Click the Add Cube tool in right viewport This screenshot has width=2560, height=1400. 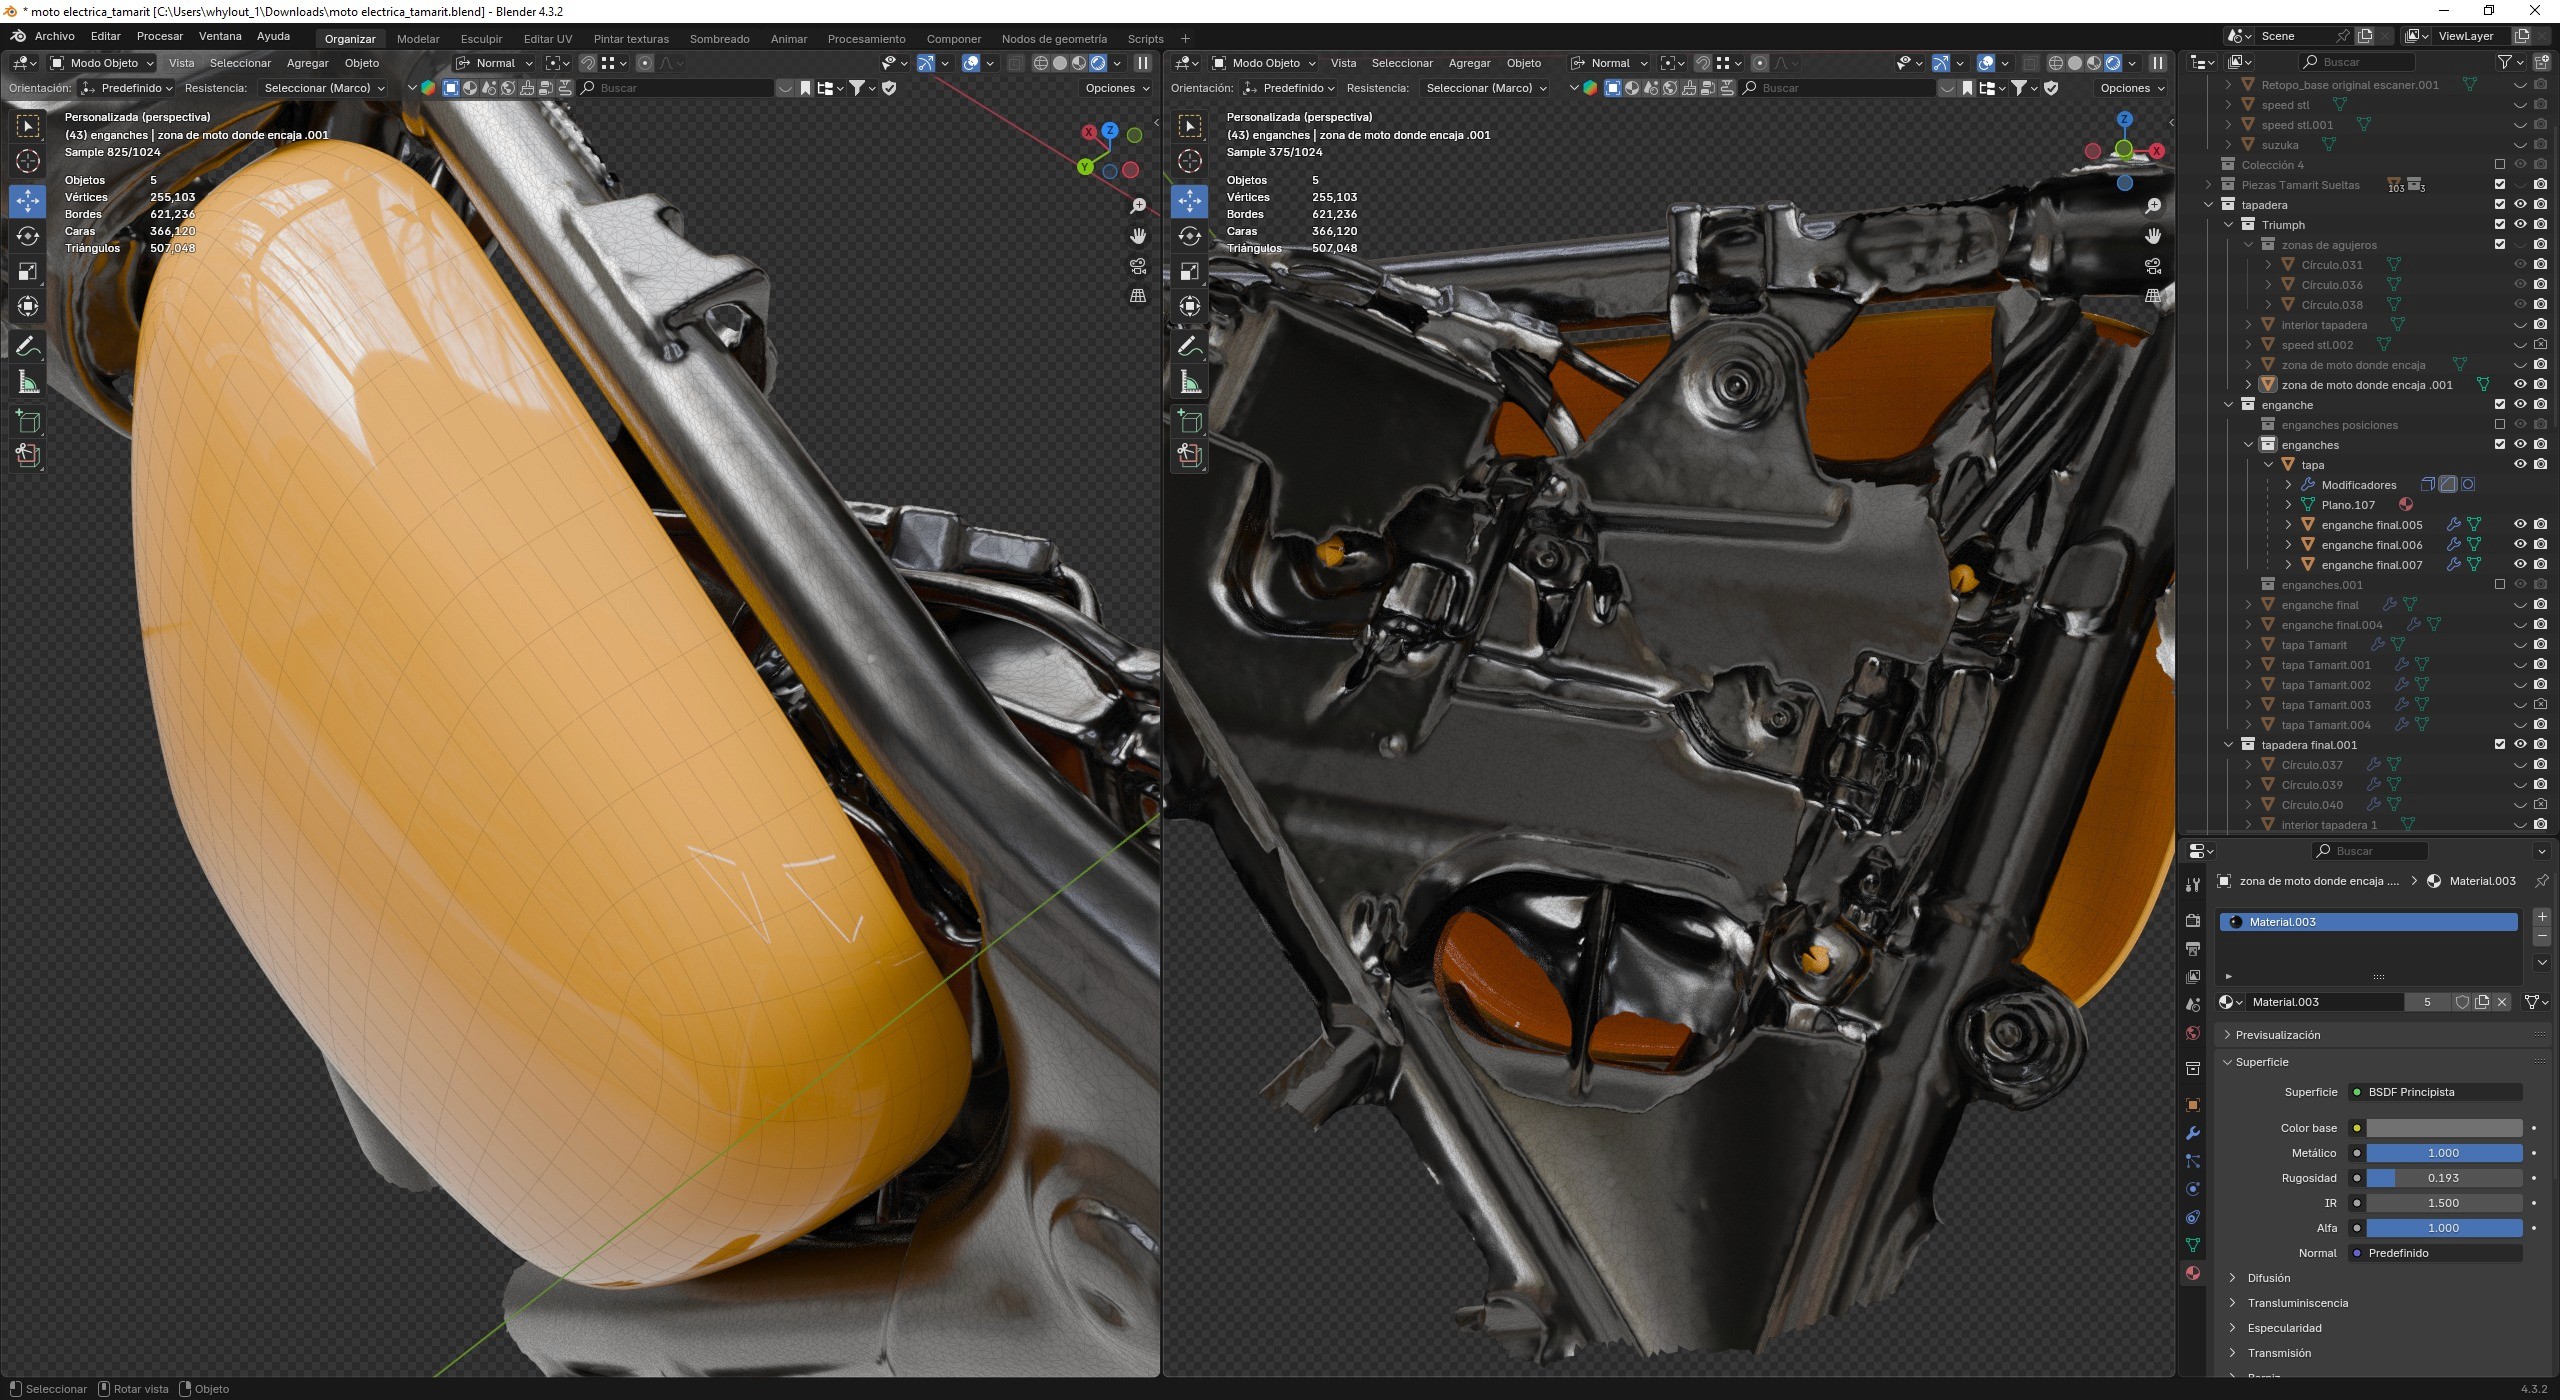[1190, 421]
